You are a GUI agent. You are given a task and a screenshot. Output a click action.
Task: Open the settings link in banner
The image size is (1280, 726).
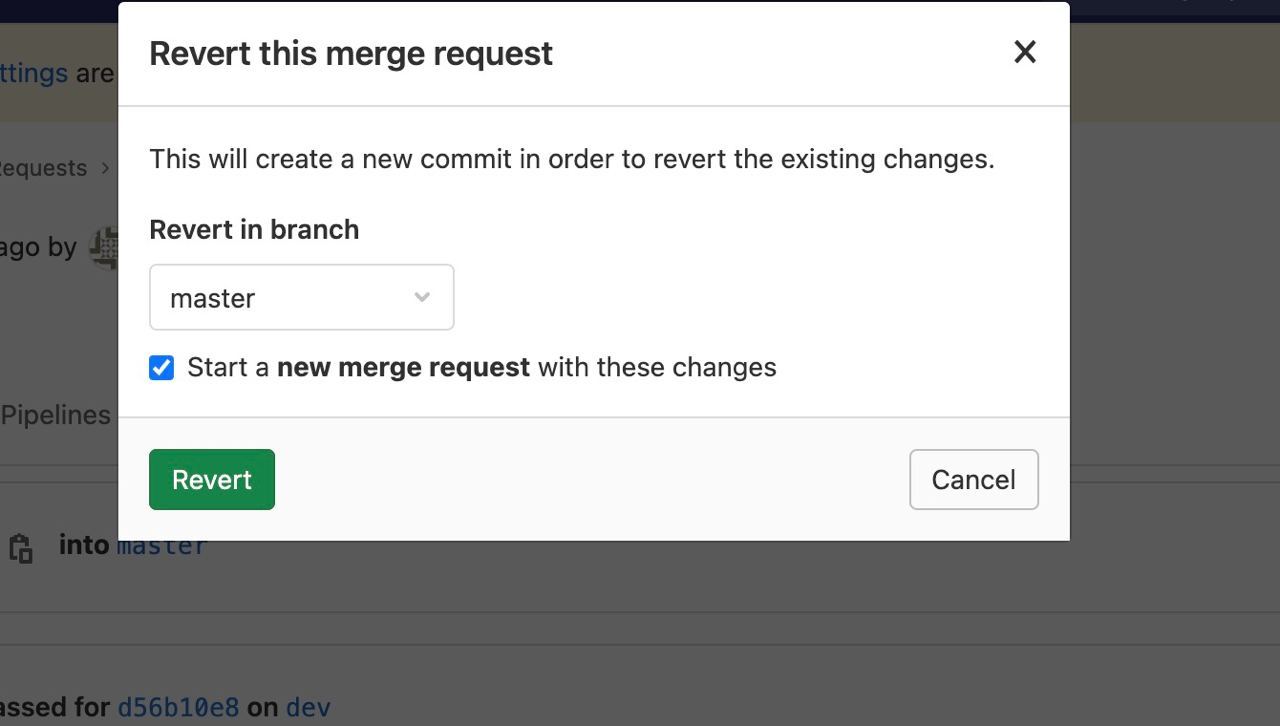(x=34, y=73)
